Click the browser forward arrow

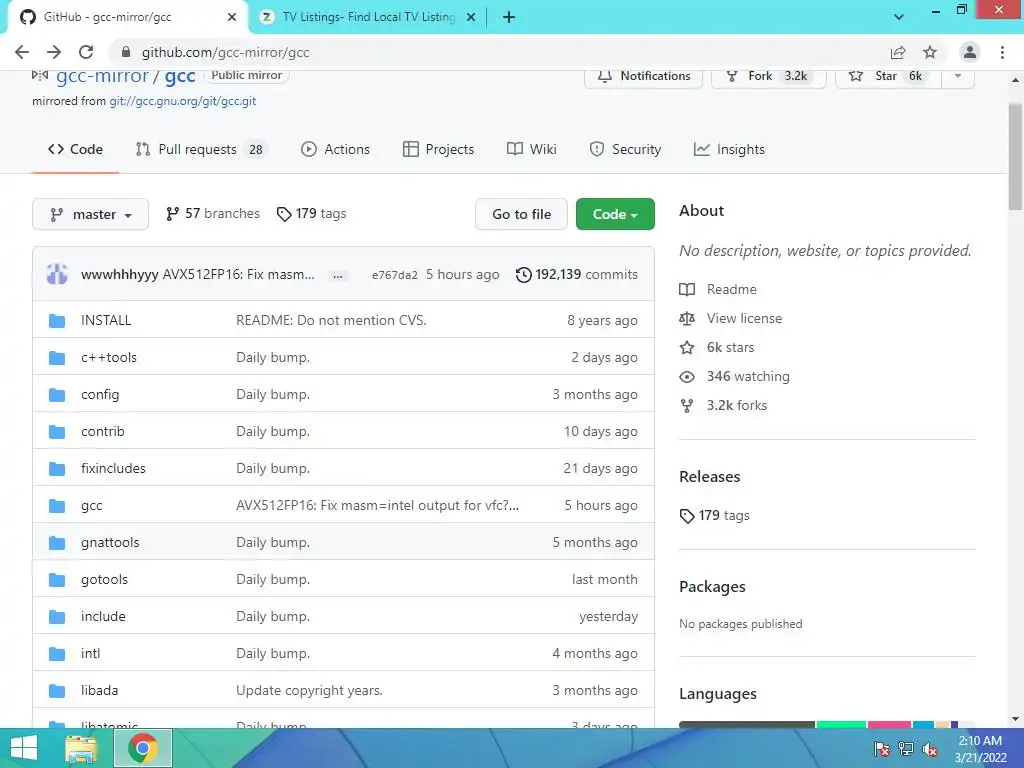[x=54, y=52]
